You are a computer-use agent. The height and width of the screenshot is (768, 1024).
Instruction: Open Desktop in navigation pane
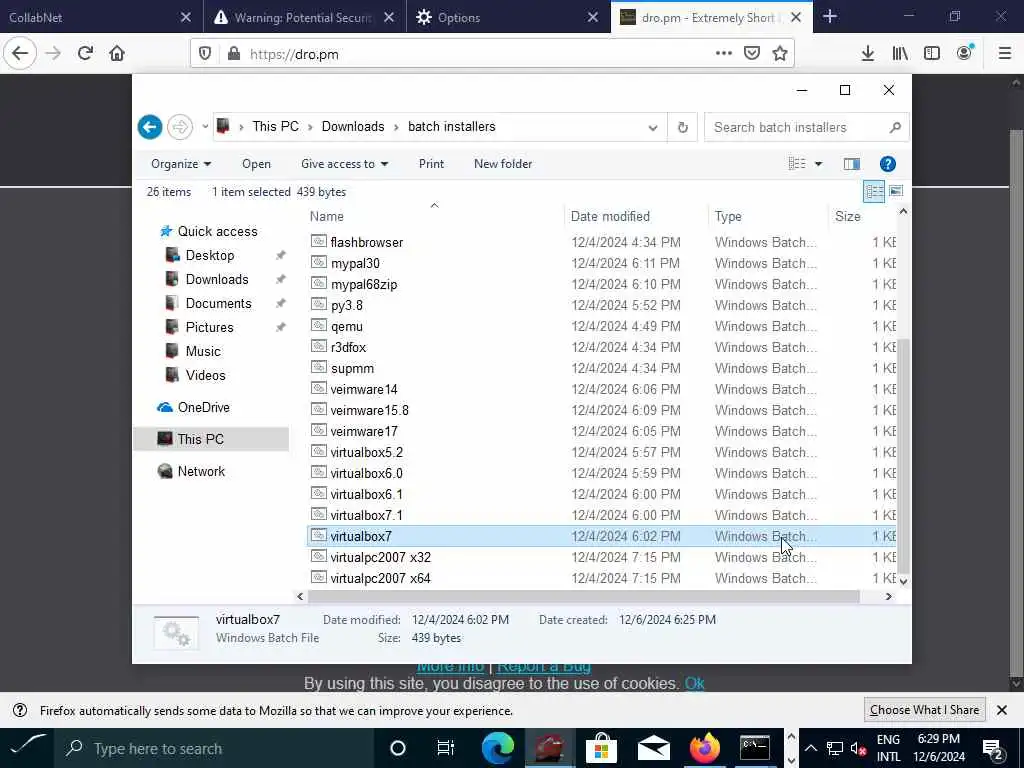point(210,255)
